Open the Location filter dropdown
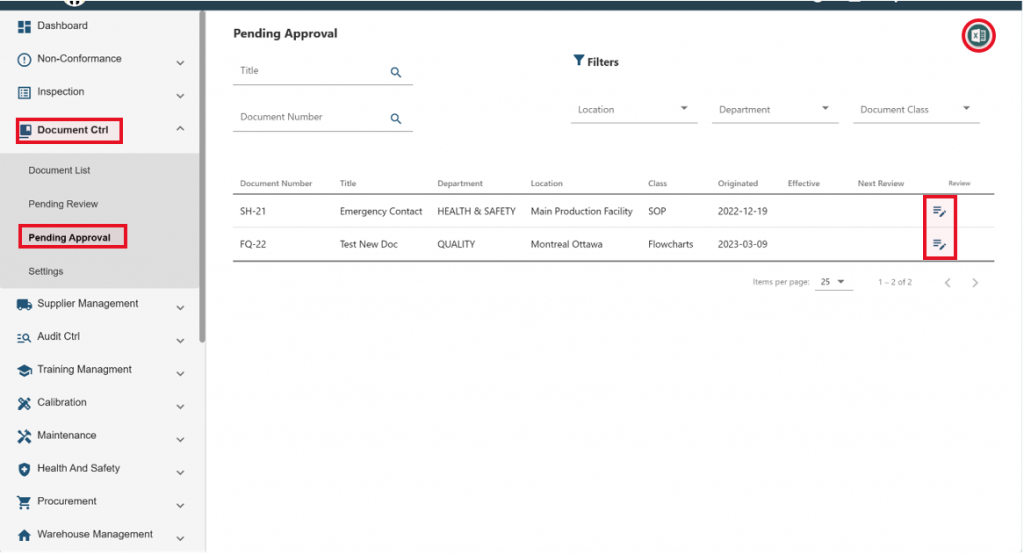The image size is (1024, 555). click(684, 109)
